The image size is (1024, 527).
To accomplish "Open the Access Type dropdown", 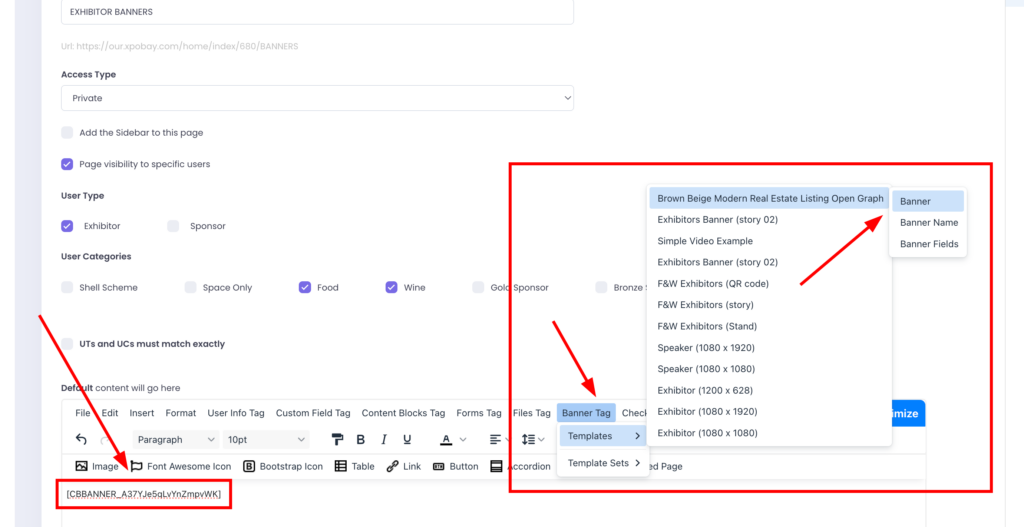I will pyautogui.click(x=317, y=98).
